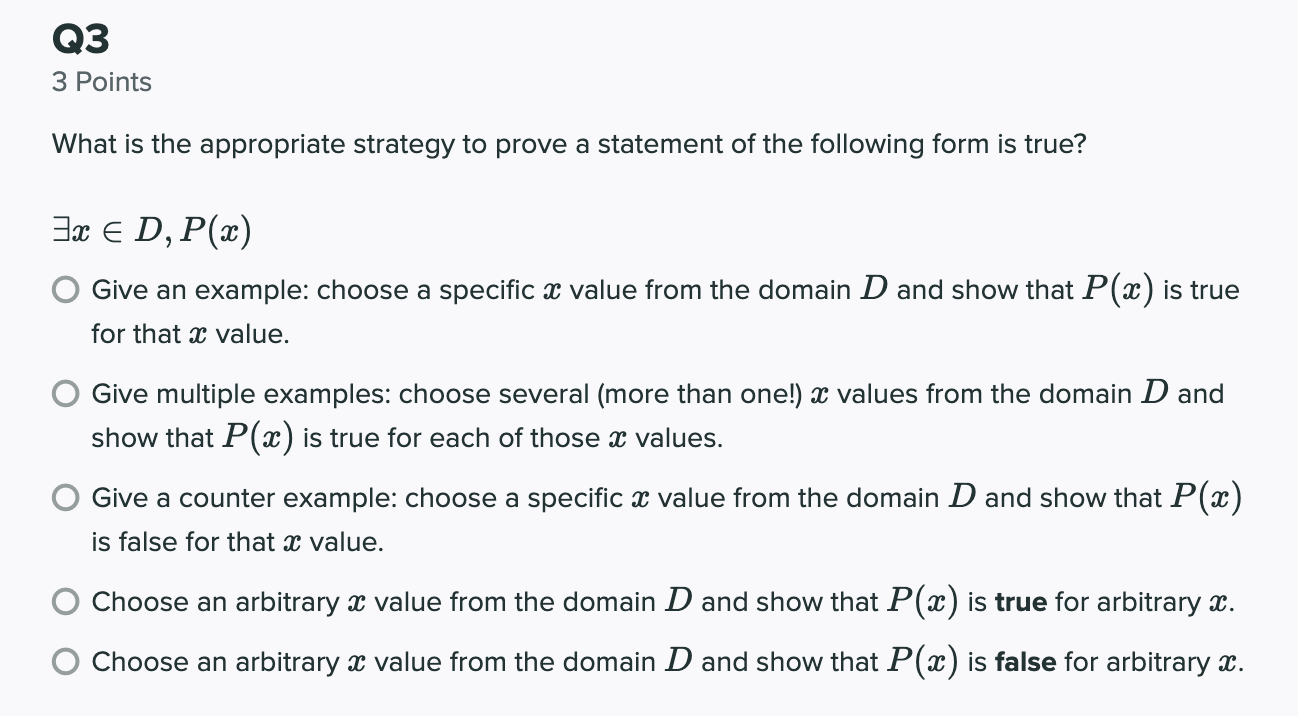The width and height of the screenshot is (1298, 716).
Task: Click the bold "true" word in fourth option
Action: [x=1021, y=603]
